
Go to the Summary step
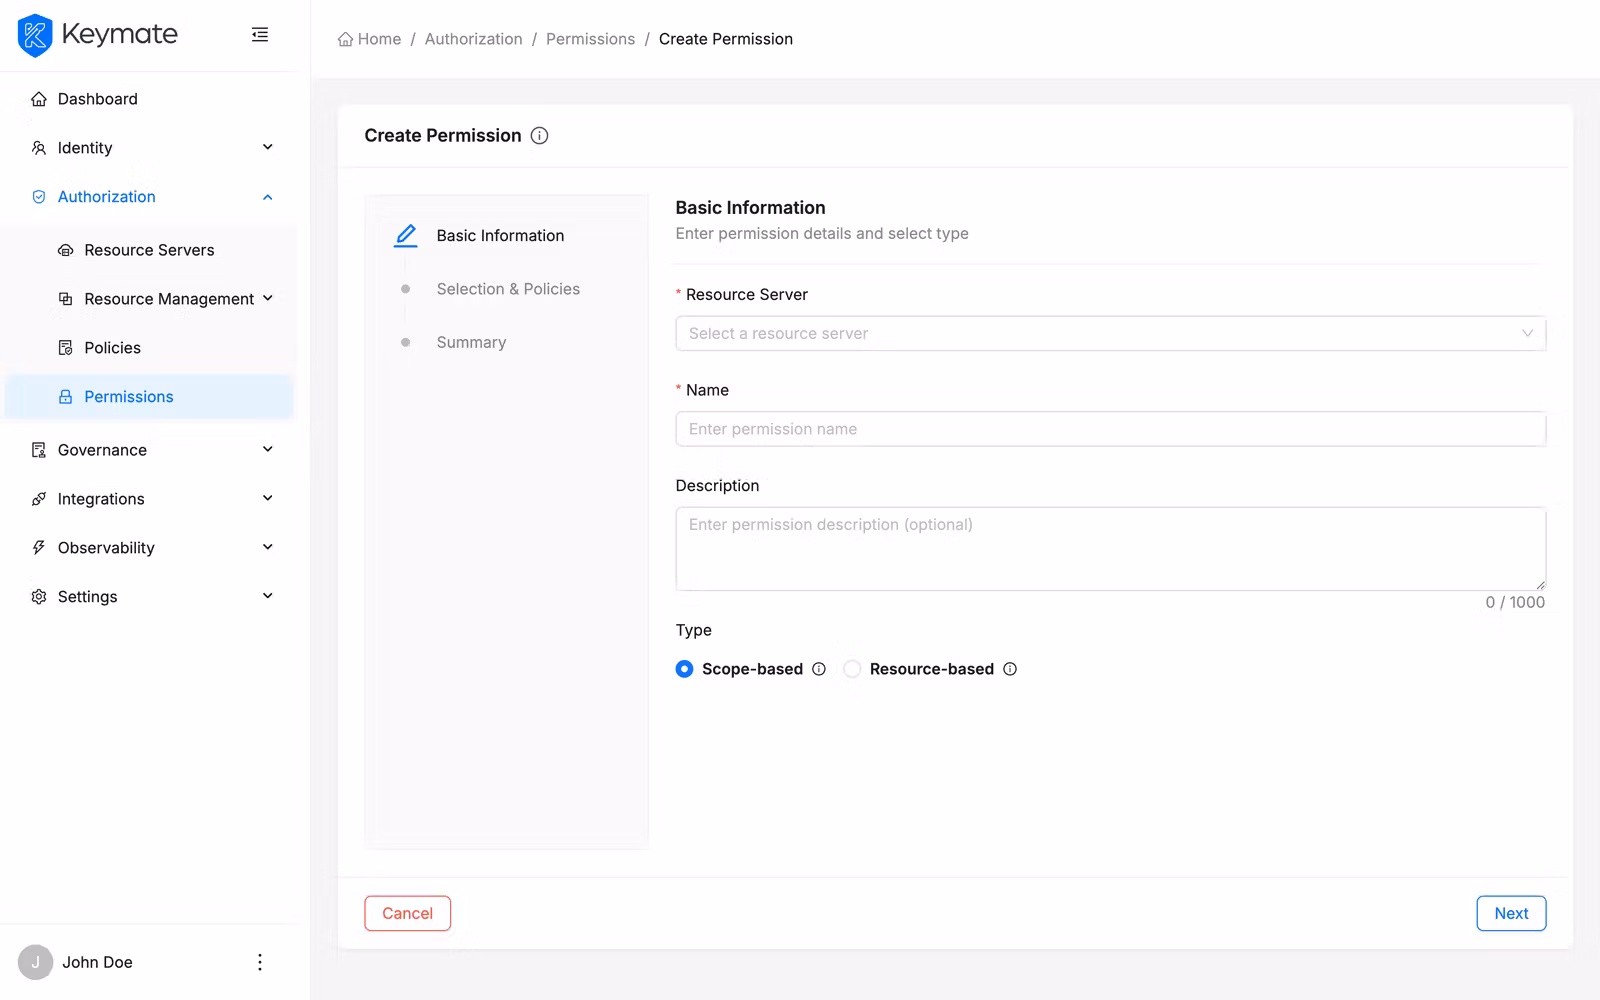(x=471, y=342)
